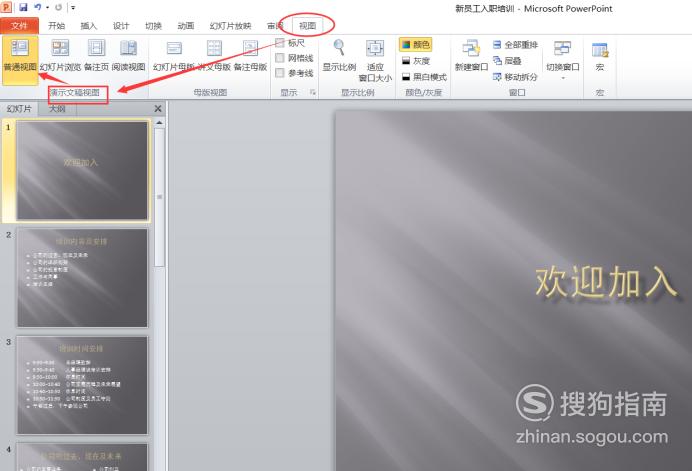The height and width of the screenshot is (471, 692).
Task: Click 全部重排 arrange all
Action: coord(515,45)
